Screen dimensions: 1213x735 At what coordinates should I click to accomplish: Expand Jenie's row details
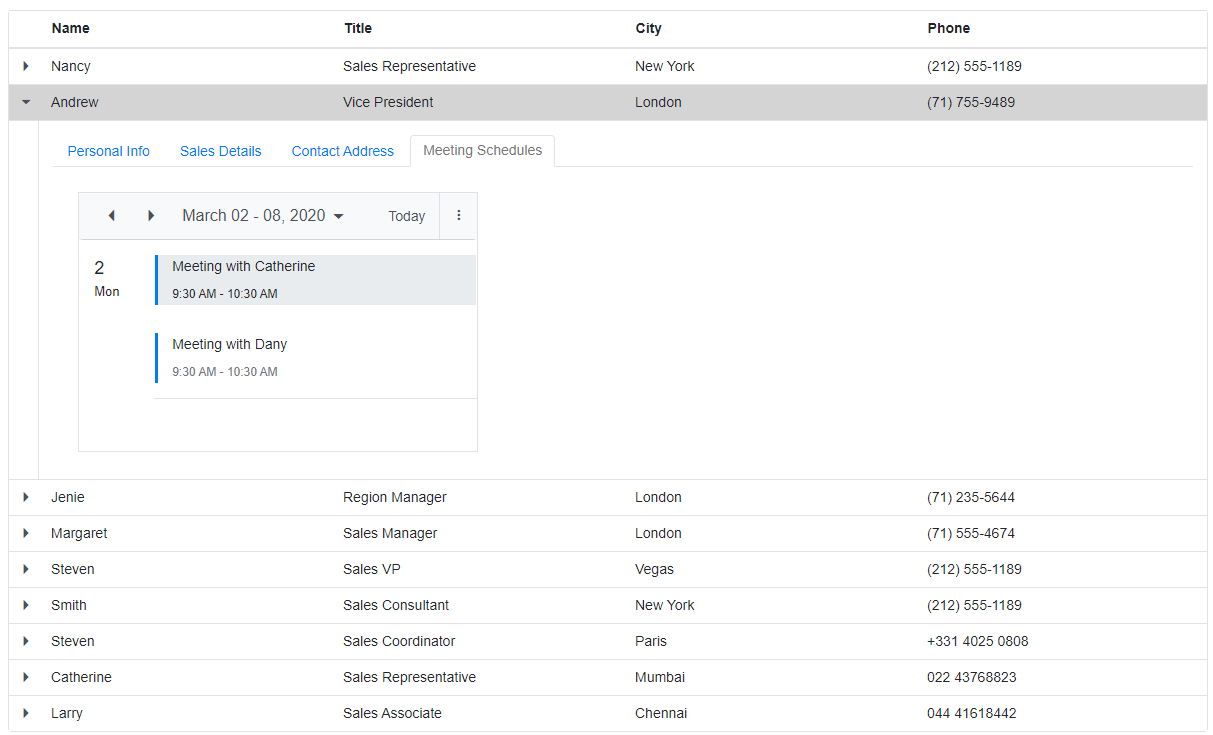click(26, 497)
